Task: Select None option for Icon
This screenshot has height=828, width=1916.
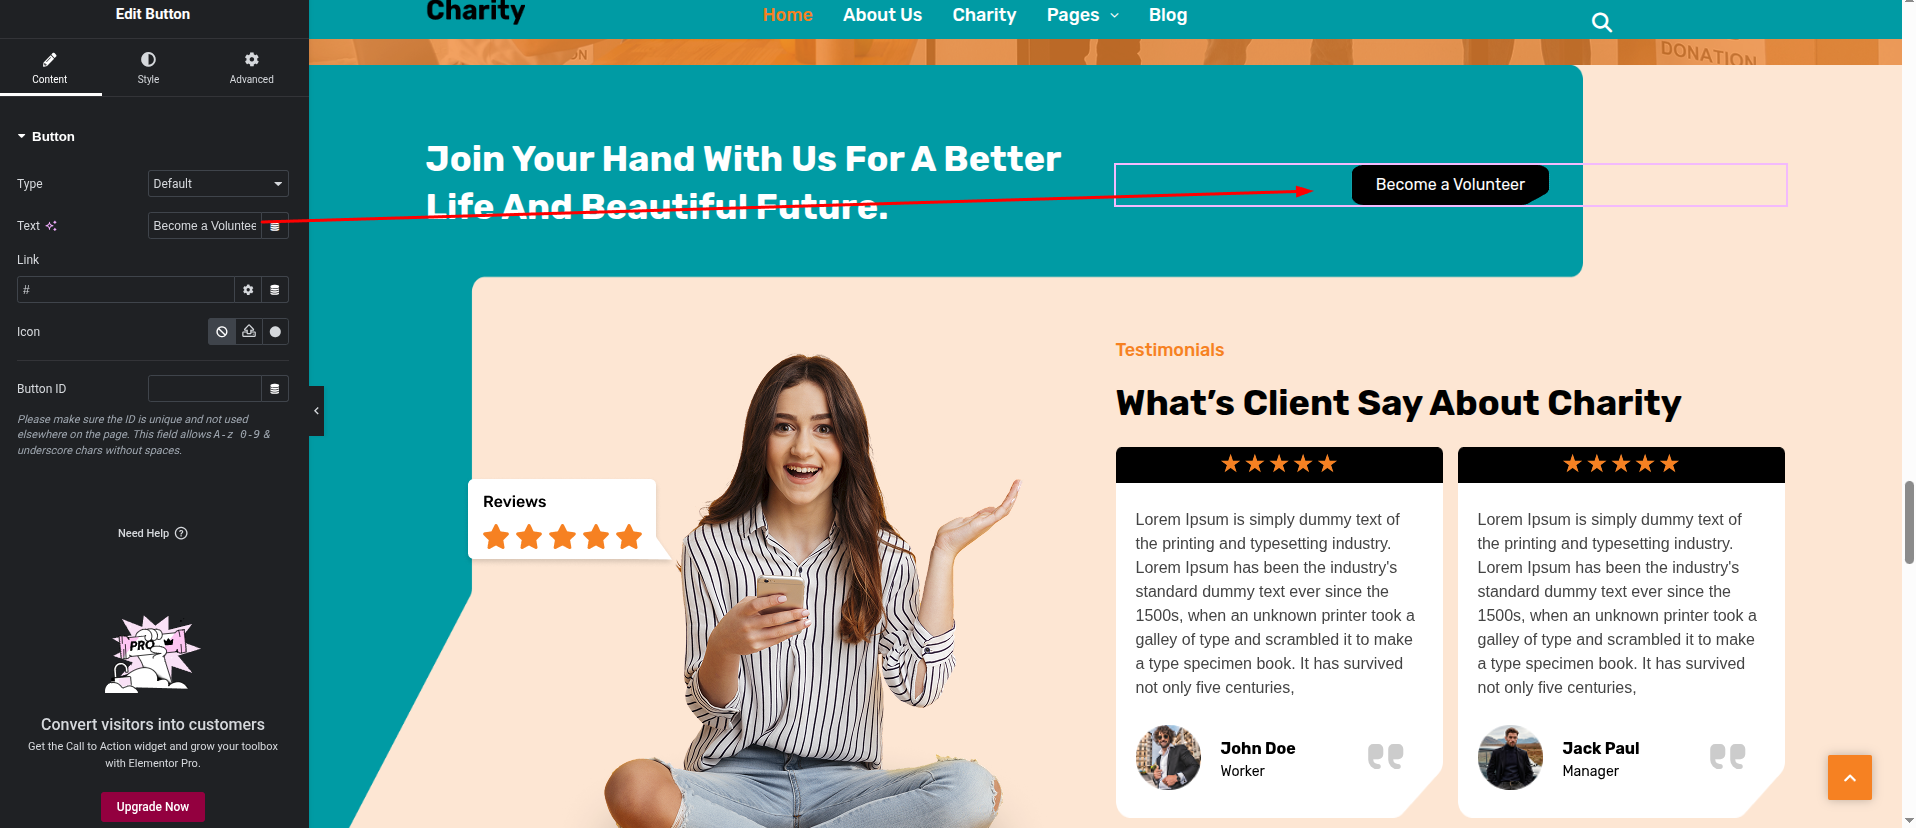Action: point(222,332)
